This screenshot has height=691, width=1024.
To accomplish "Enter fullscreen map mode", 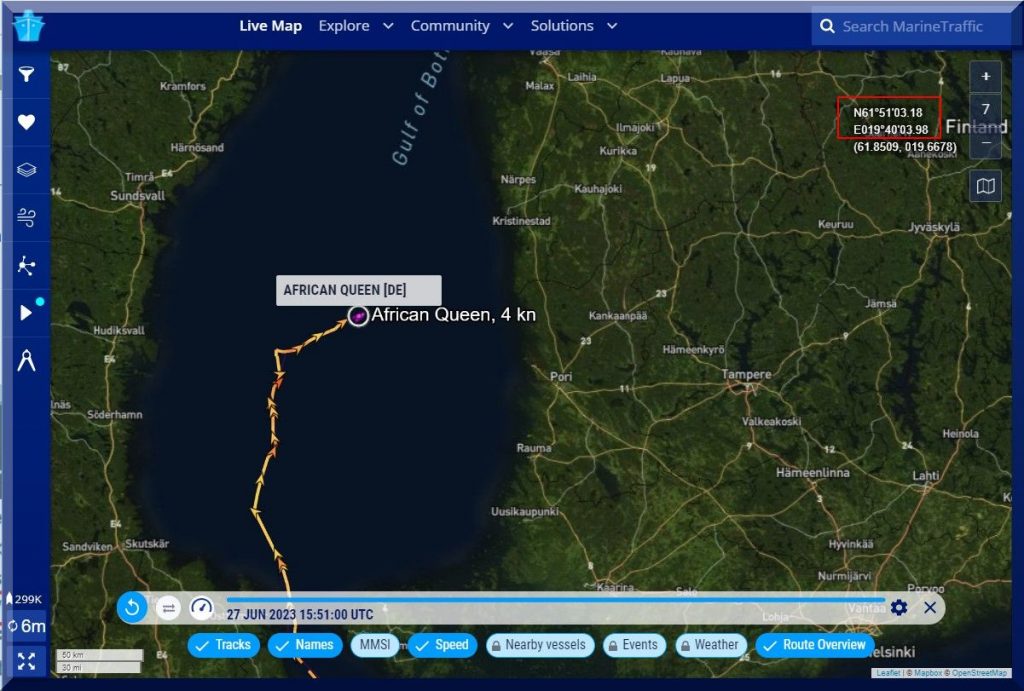I will 27,660.
